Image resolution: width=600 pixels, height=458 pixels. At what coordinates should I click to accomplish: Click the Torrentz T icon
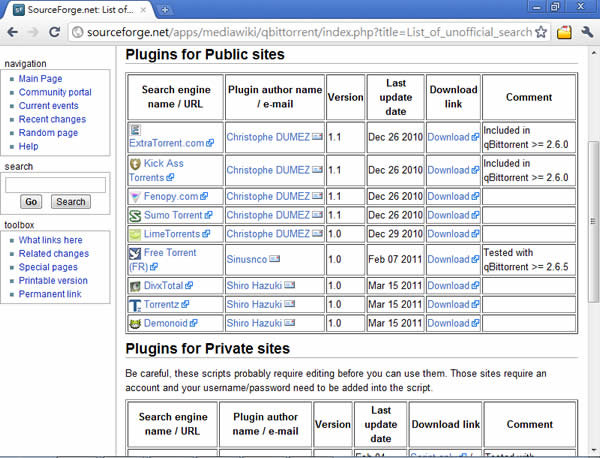coord(135,305)
